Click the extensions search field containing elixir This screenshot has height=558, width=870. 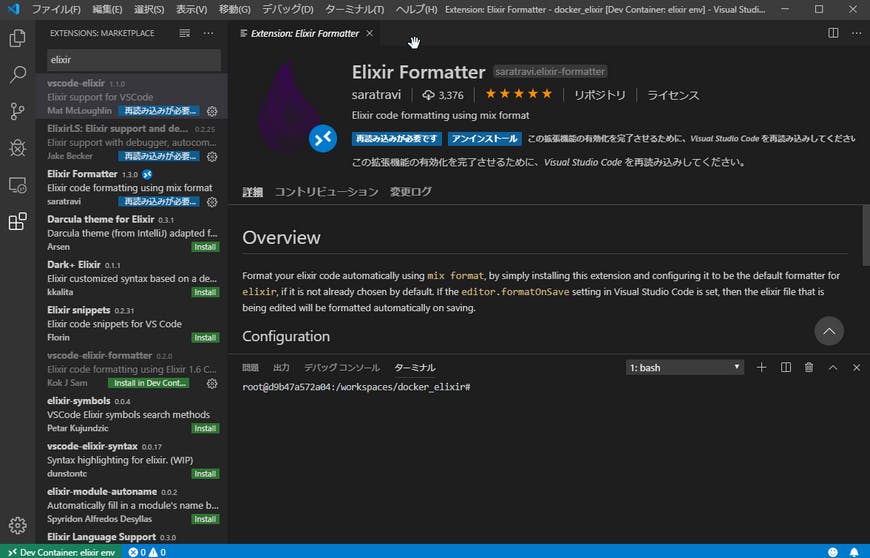point(134,60)
